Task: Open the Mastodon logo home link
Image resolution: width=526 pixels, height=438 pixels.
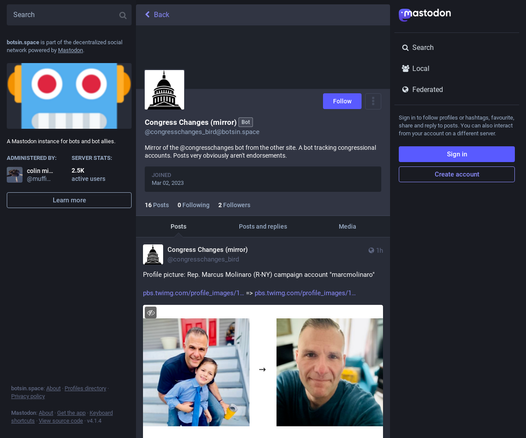Action: [425, 14]
